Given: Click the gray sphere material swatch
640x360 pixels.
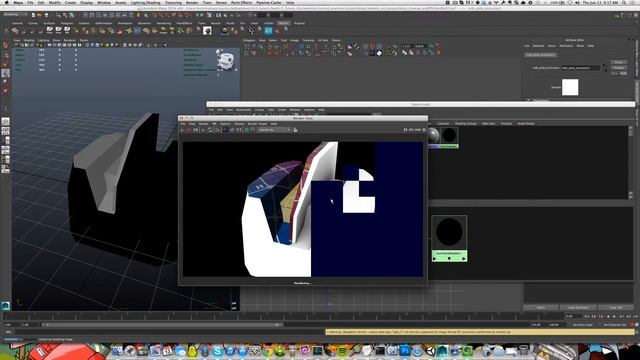Looking at the screenshot, I should click(x=433, y=135).
